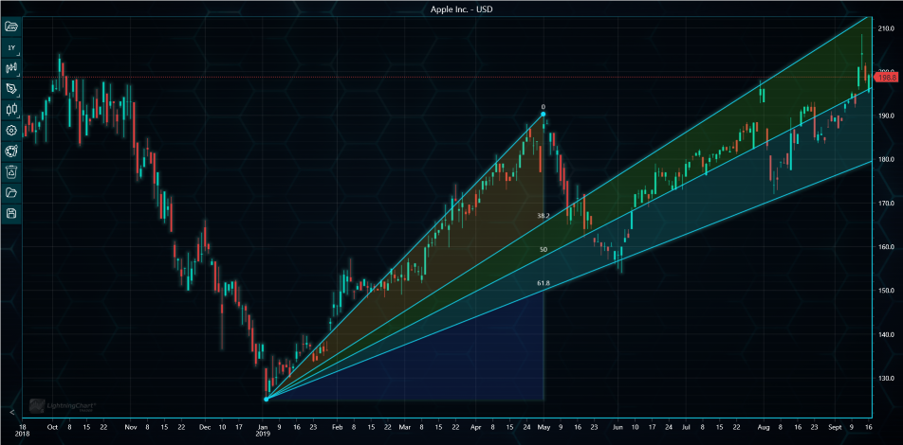Click the Sept date axis label

[834, 428]
